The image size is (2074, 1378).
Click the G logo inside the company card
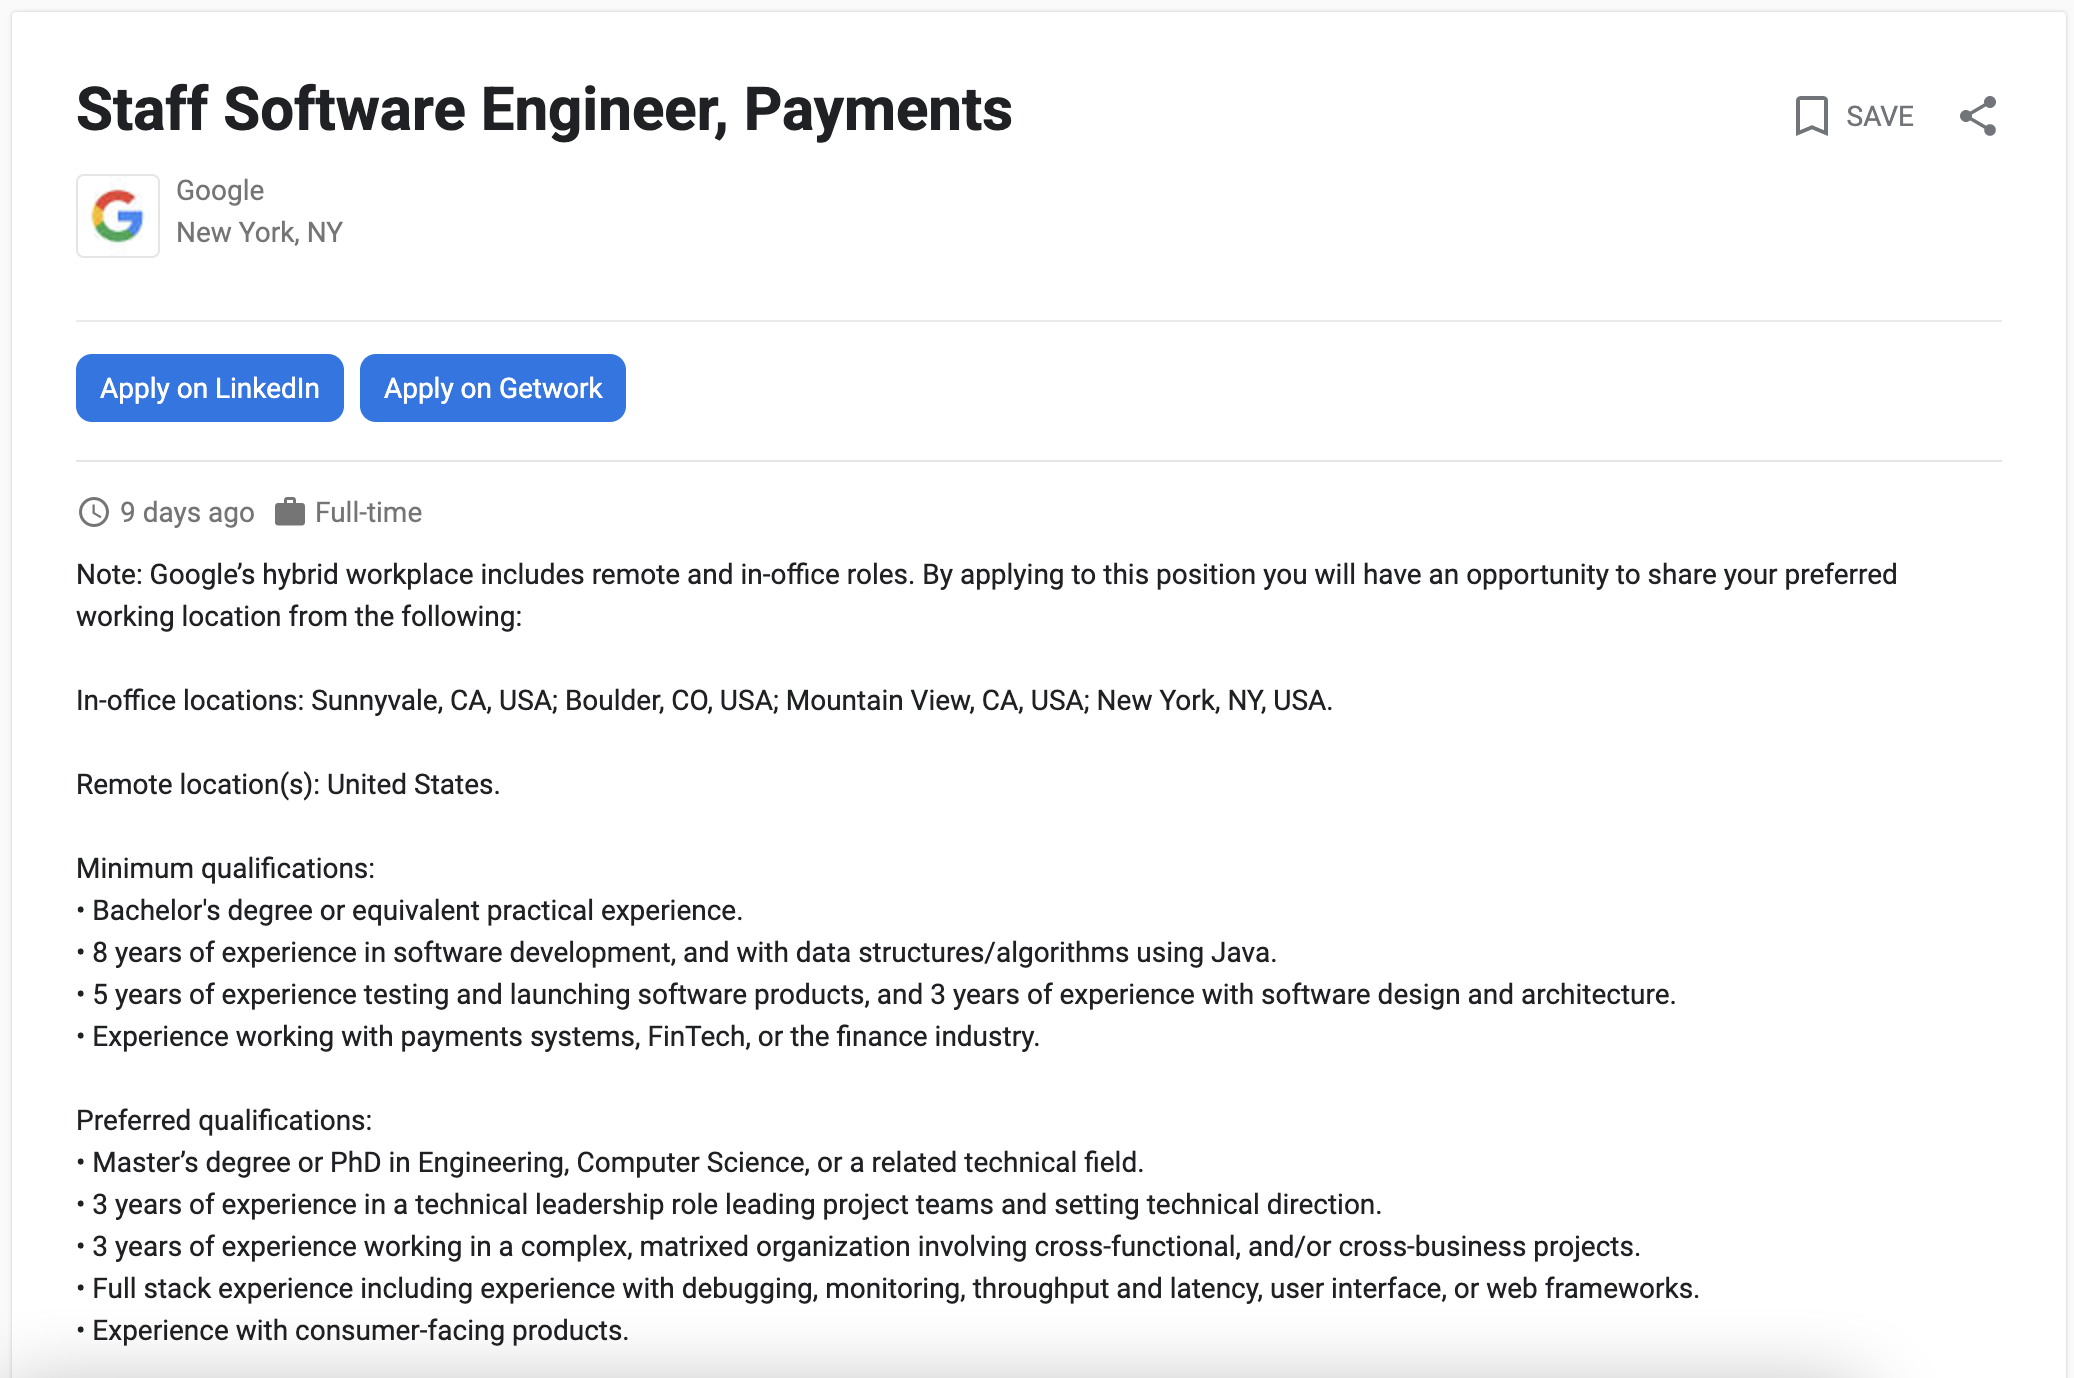pos(117,215)
